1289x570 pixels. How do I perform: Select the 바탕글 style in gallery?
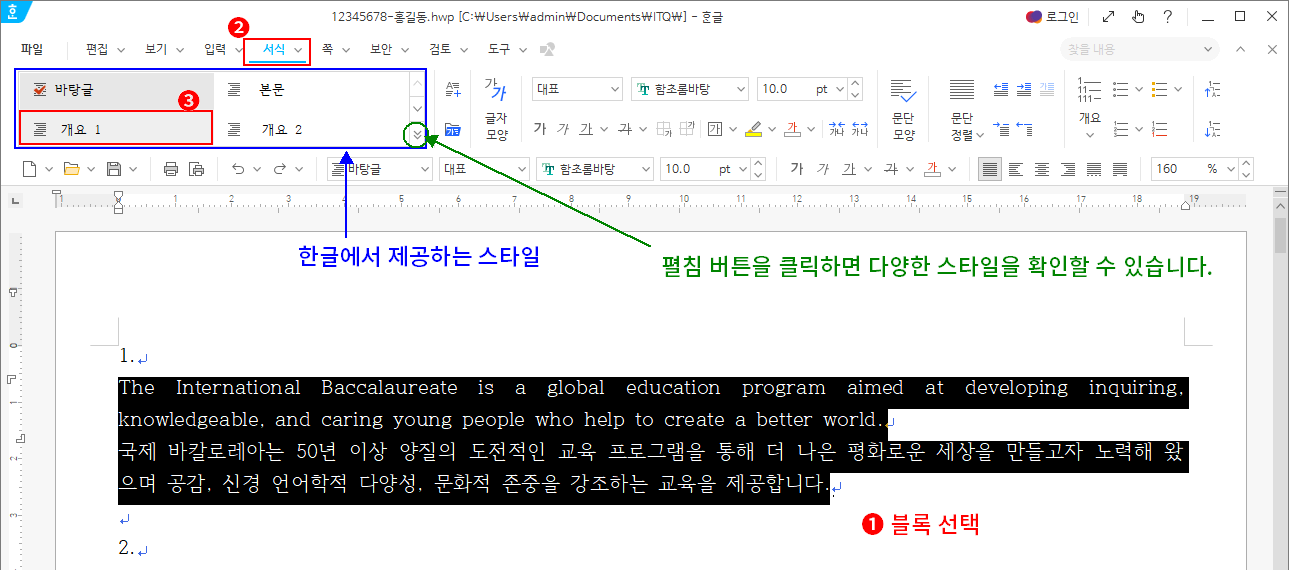[116, 89]
